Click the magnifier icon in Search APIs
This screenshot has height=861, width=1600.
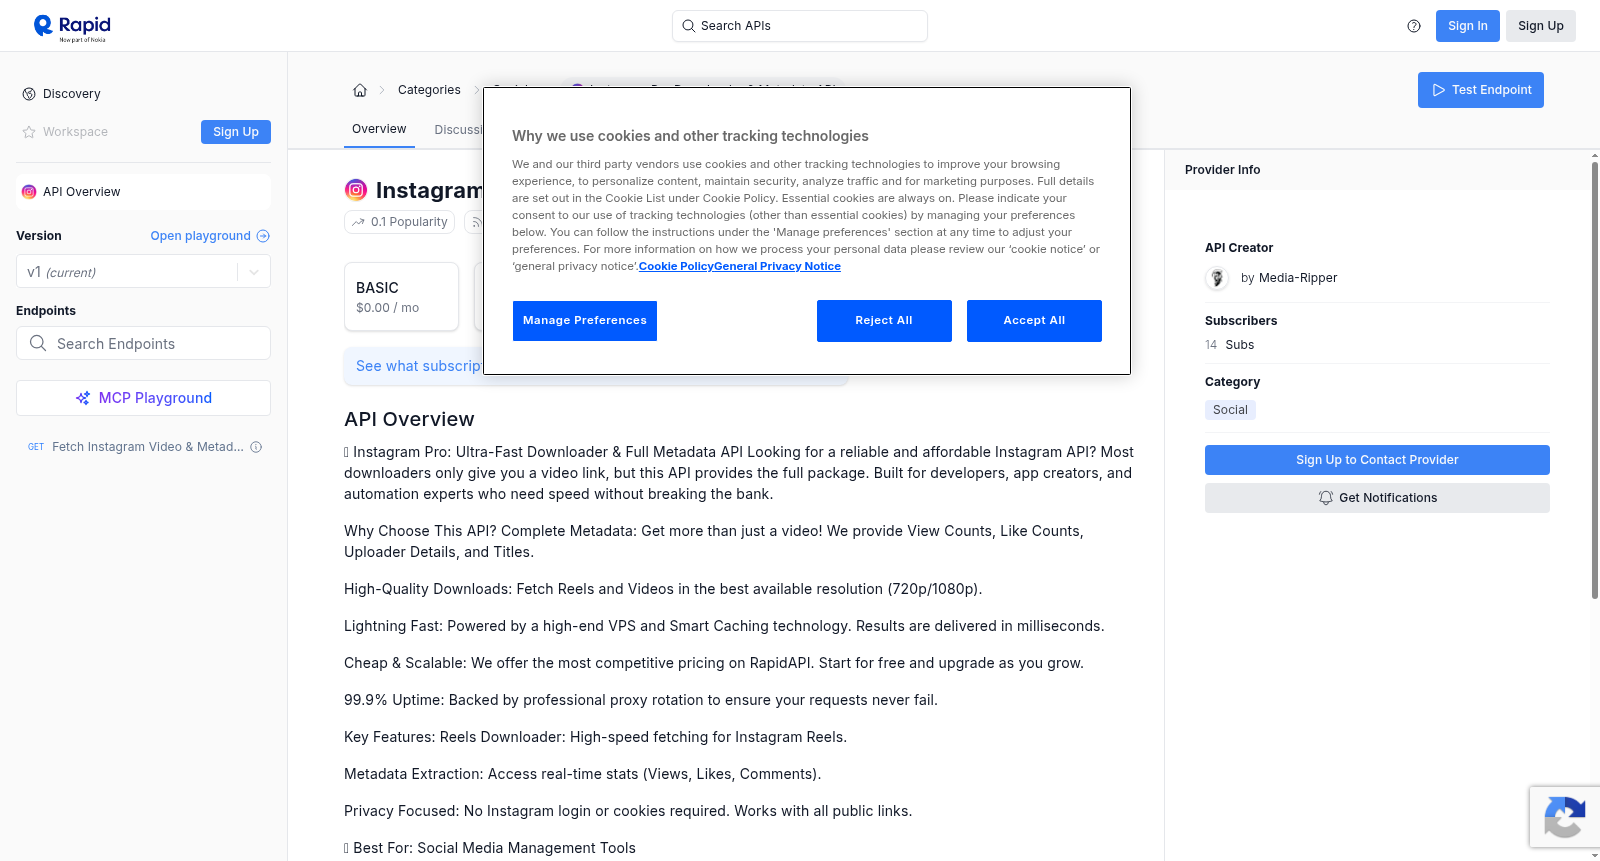coord(688,26)
